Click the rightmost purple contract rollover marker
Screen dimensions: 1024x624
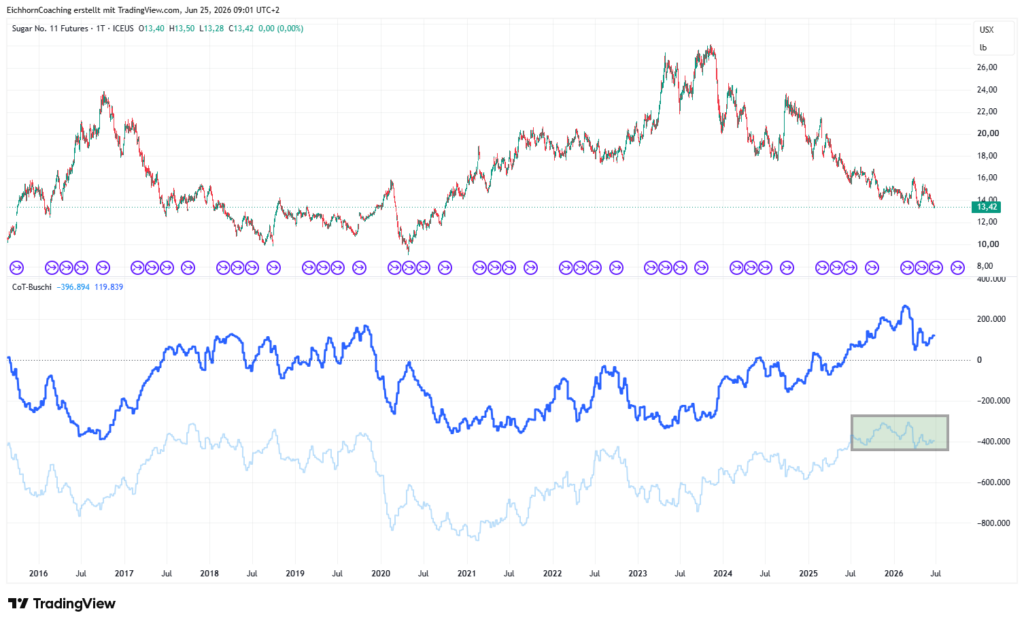[x=957, y=268]
